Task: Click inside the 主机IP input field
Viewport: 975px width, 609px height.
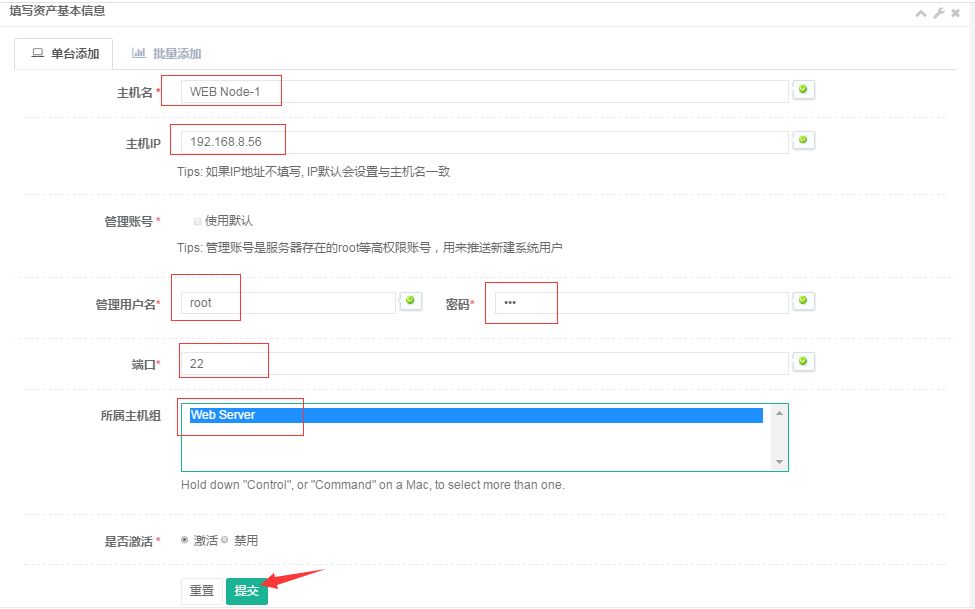Action: coord(400,140)
